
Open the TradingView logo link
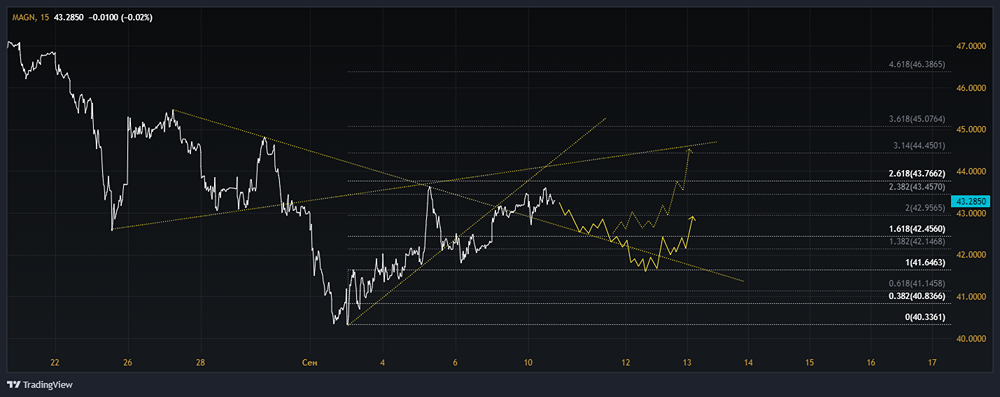tap(40, 385)
